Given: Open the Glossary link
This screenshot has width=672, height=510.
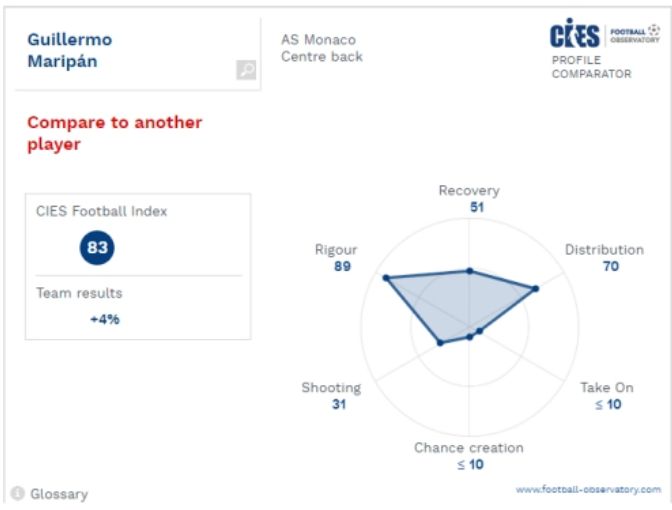Looking at the screenshot, I should 59,494.
